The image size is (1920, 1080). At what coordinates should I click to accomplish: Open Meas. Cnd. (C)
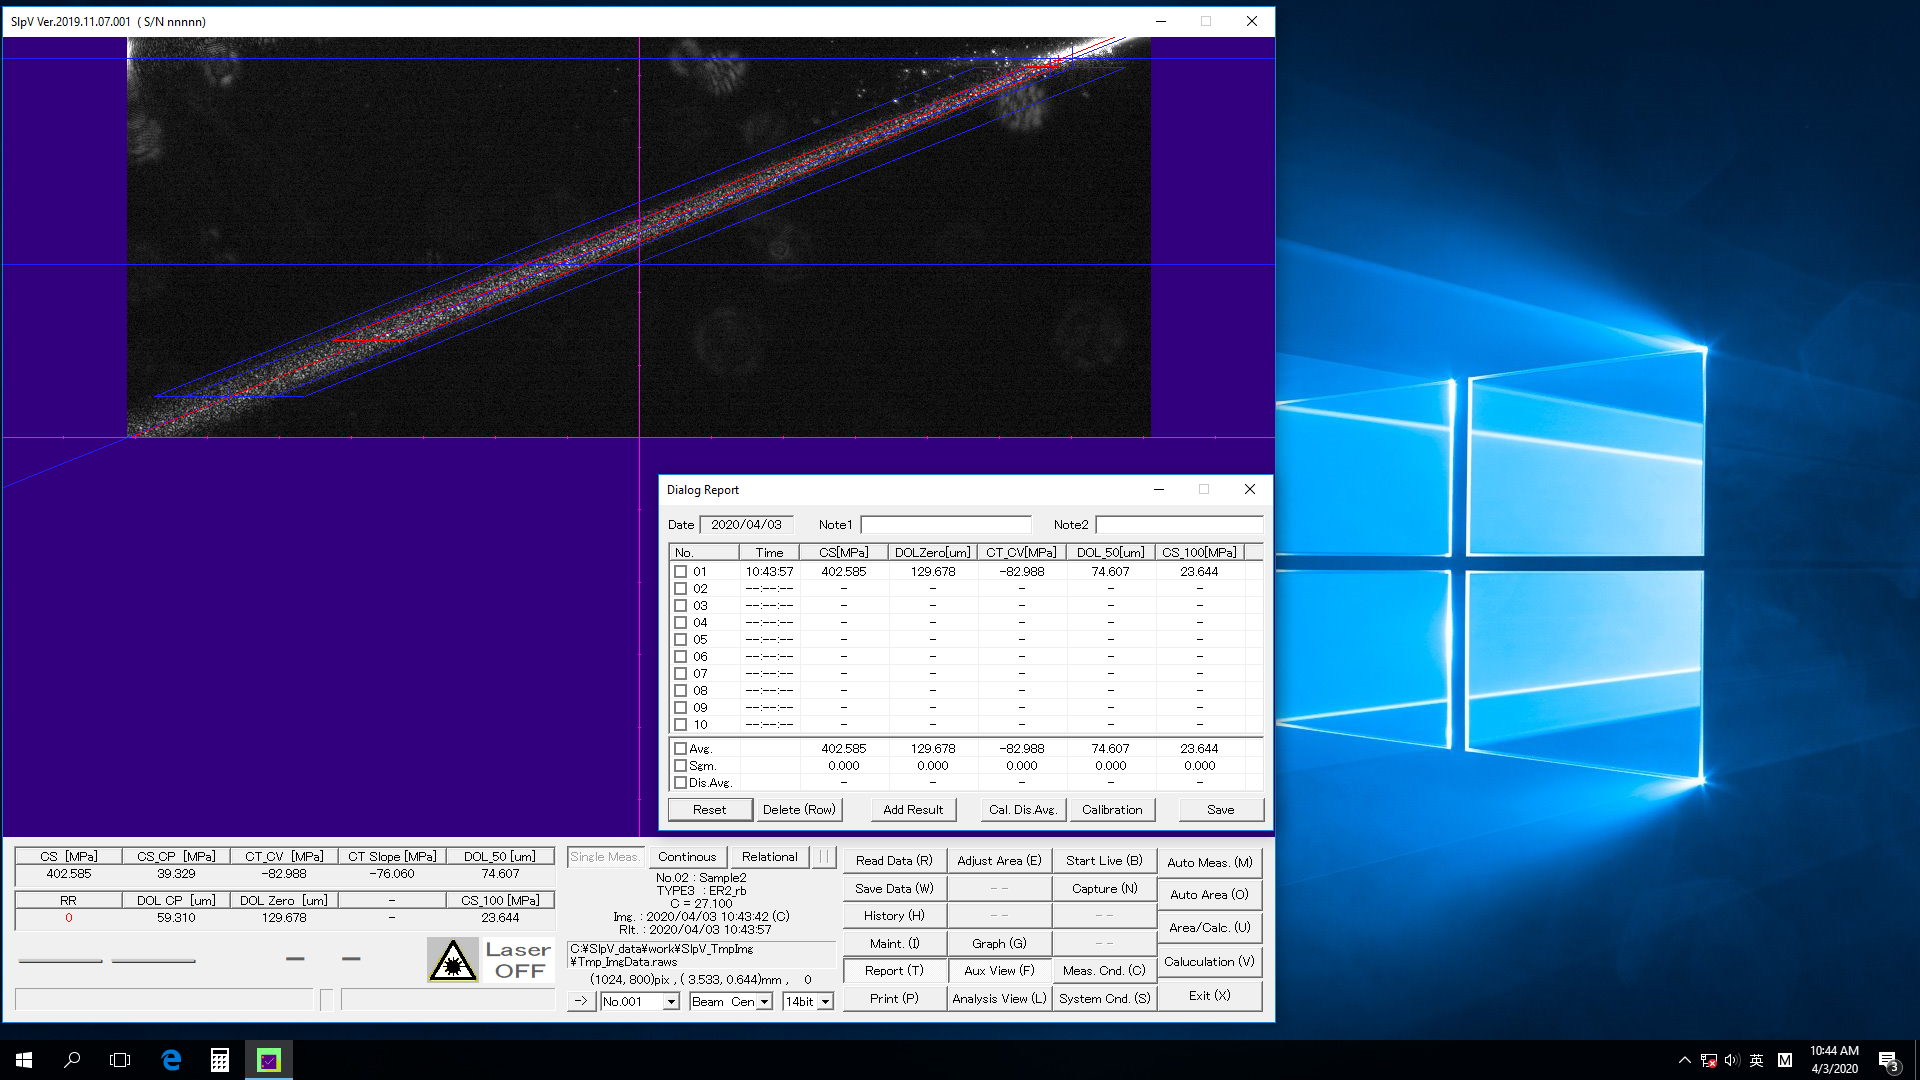pyautogui.click(x=1104, y=971)
